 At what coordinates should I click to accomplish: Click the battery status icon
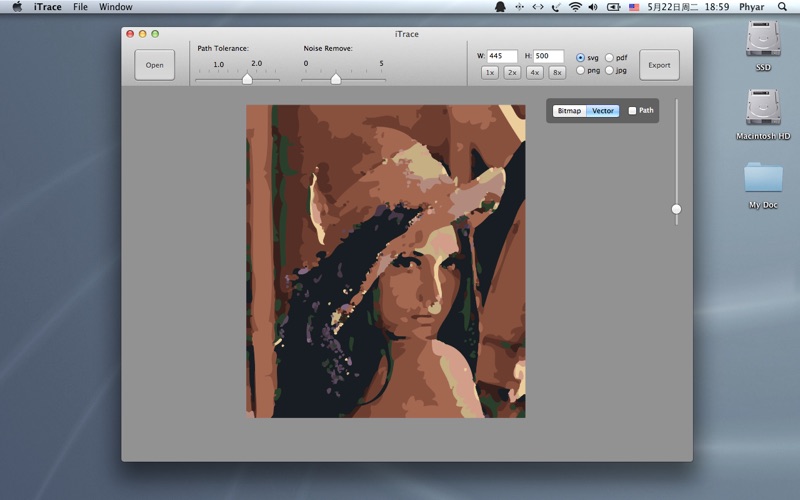click(613, 7)
